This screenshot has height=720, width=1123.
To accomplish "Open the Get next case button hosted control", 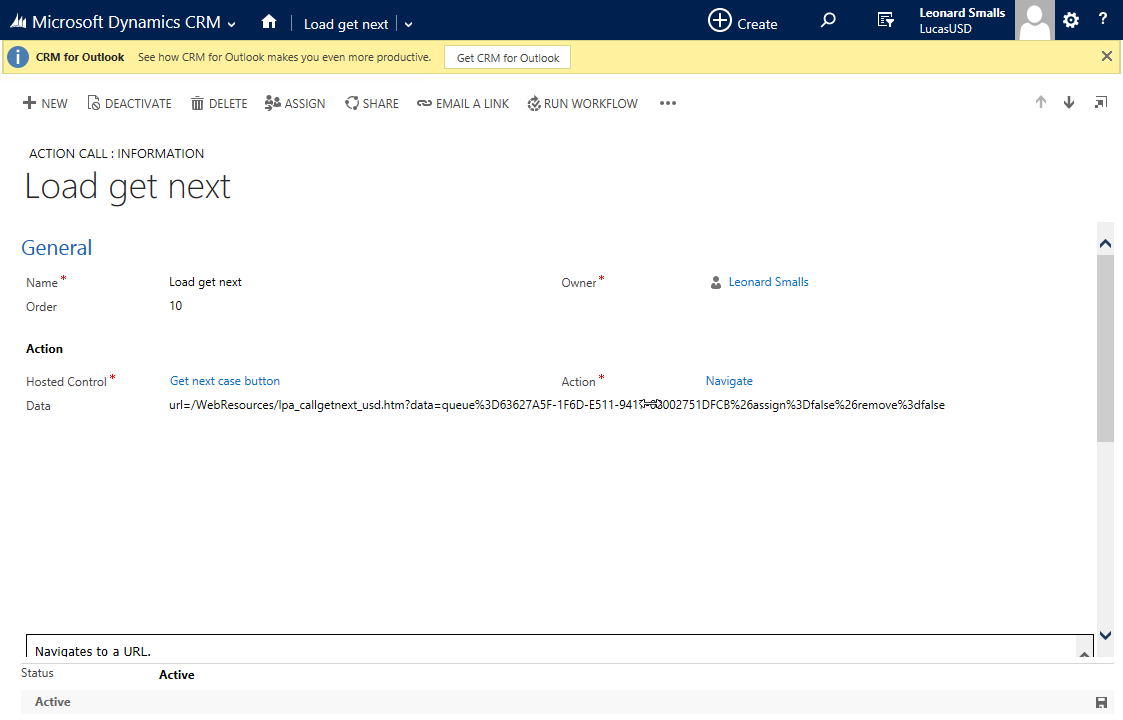I will [225, 381].
